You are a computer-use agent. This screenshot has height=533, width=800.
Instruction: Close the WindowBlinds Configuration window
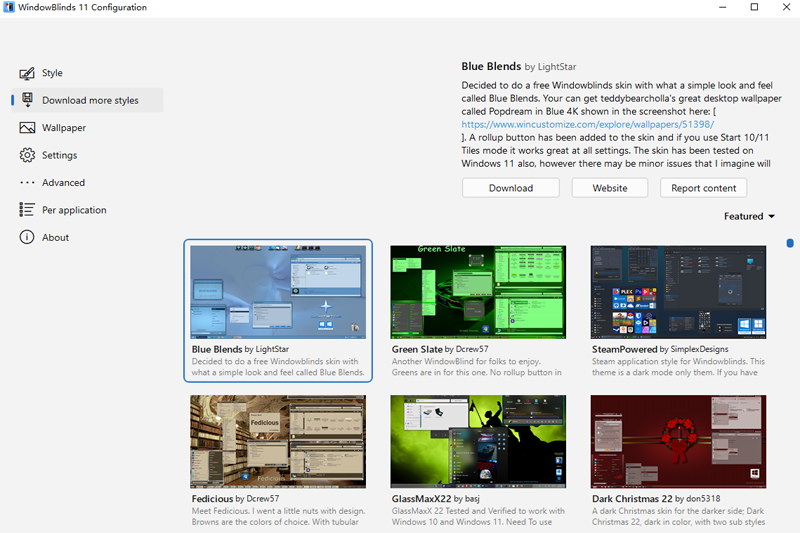786,7
